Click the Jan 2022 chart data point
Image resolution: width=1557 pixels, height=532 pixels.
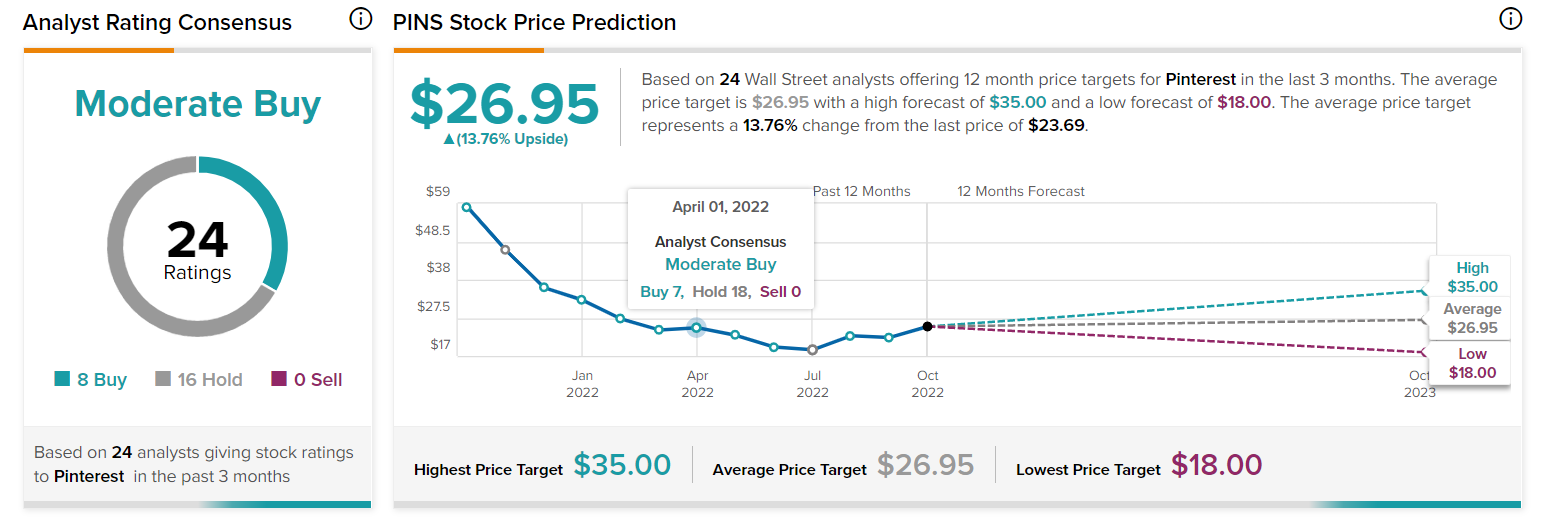point(582,300)
